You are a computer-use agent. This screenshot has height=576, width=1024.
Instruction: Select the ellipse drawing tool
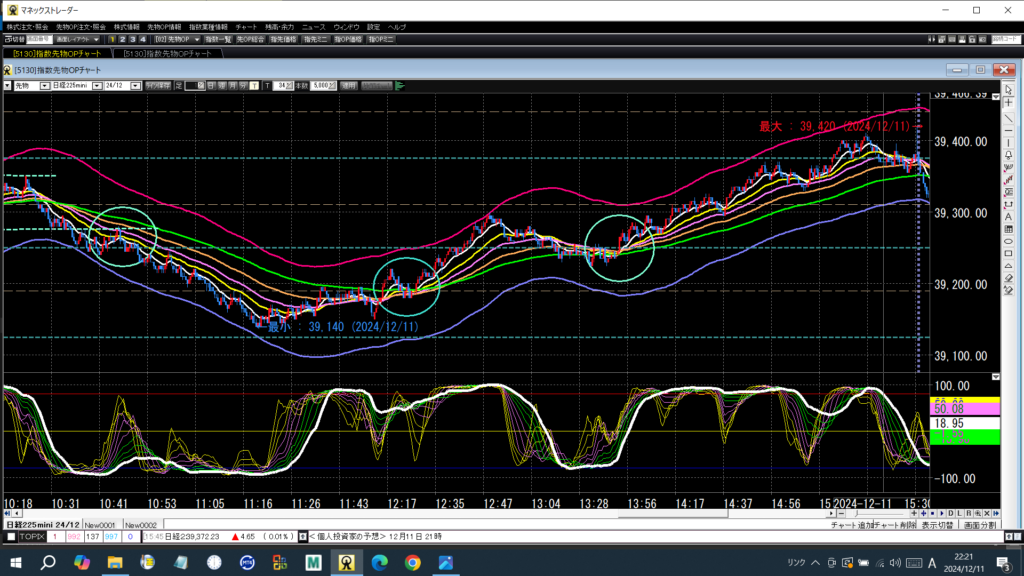point(1008,242)
